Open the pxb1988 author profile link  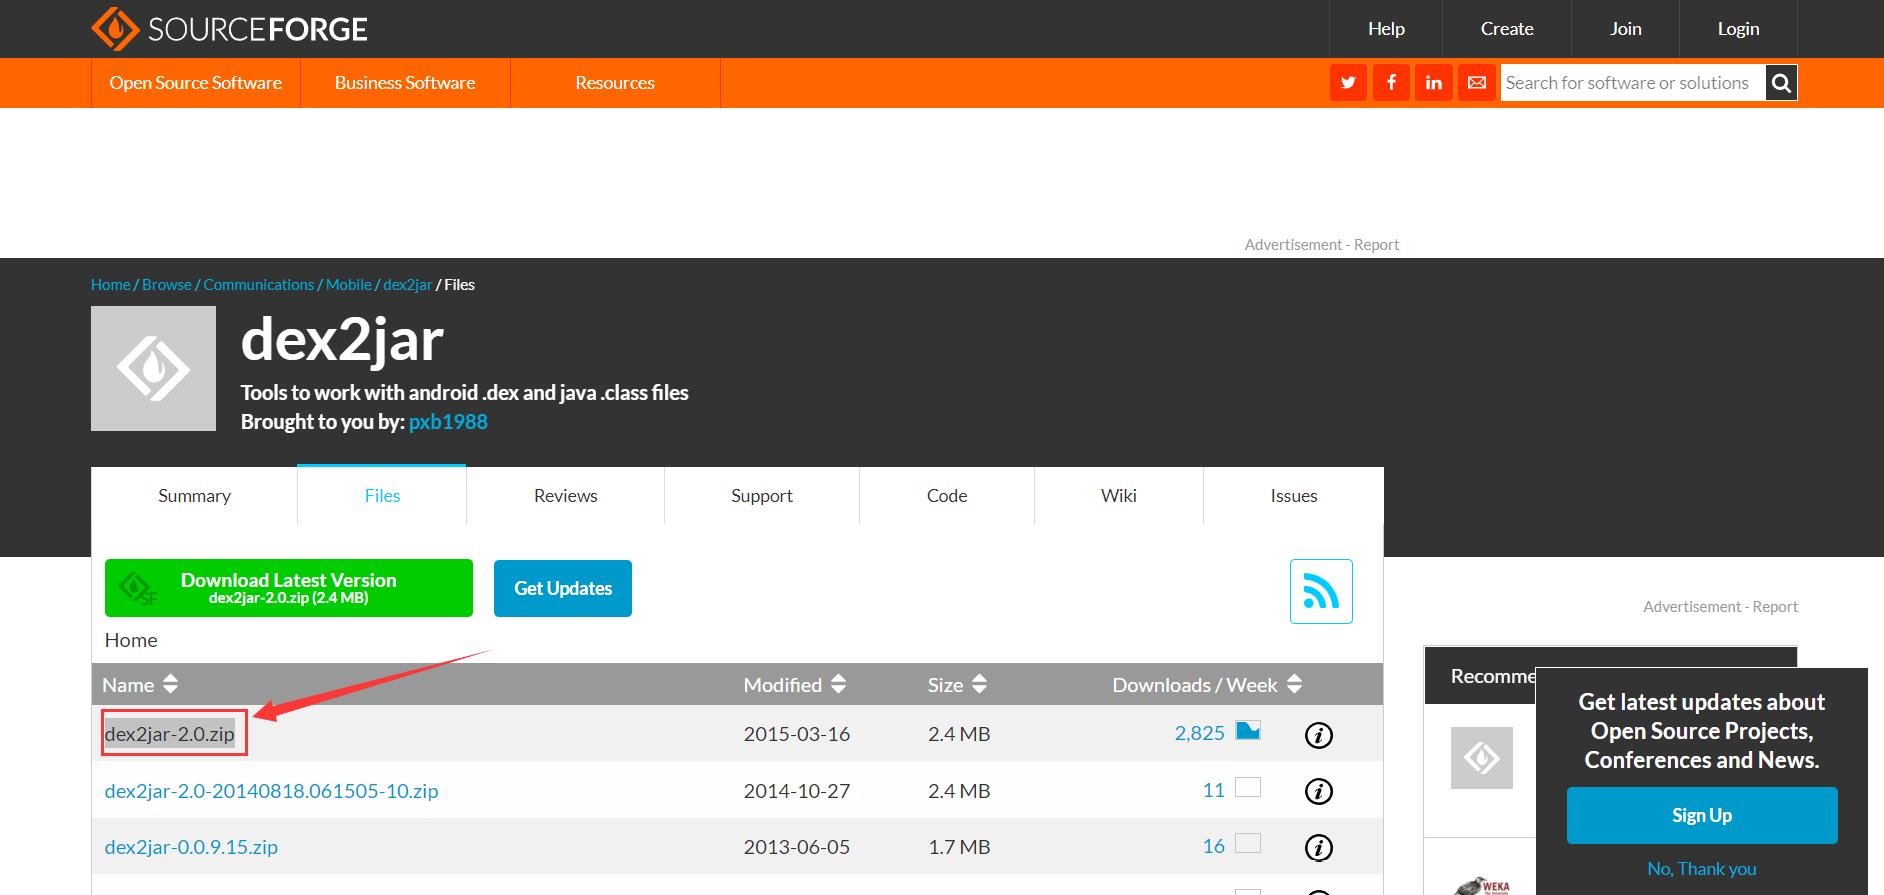click(x=448, y=422)
